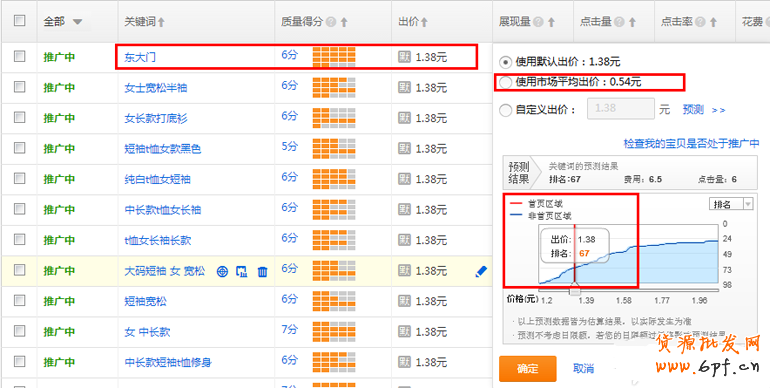Tick the checkbox for 东大门 row
The width and height of the screenshot is (770, 388).
(20, 56)
